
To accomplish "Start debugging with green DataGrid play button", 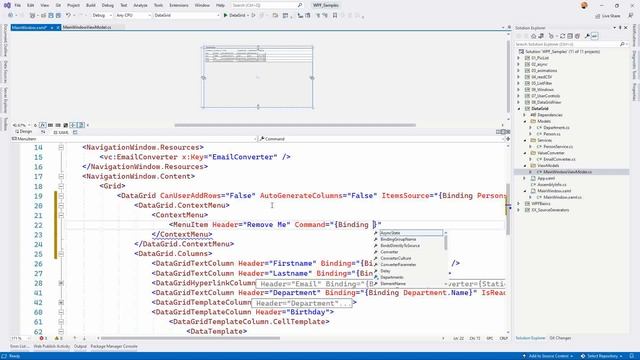I will coord(235,15).
